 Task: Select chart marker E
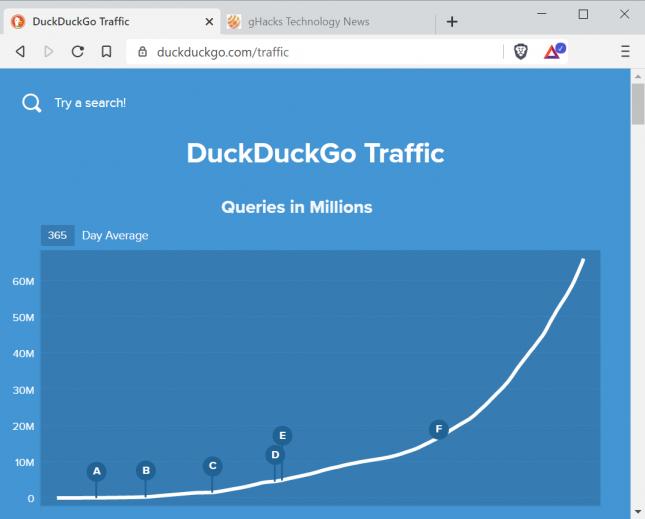pos(283,436)
